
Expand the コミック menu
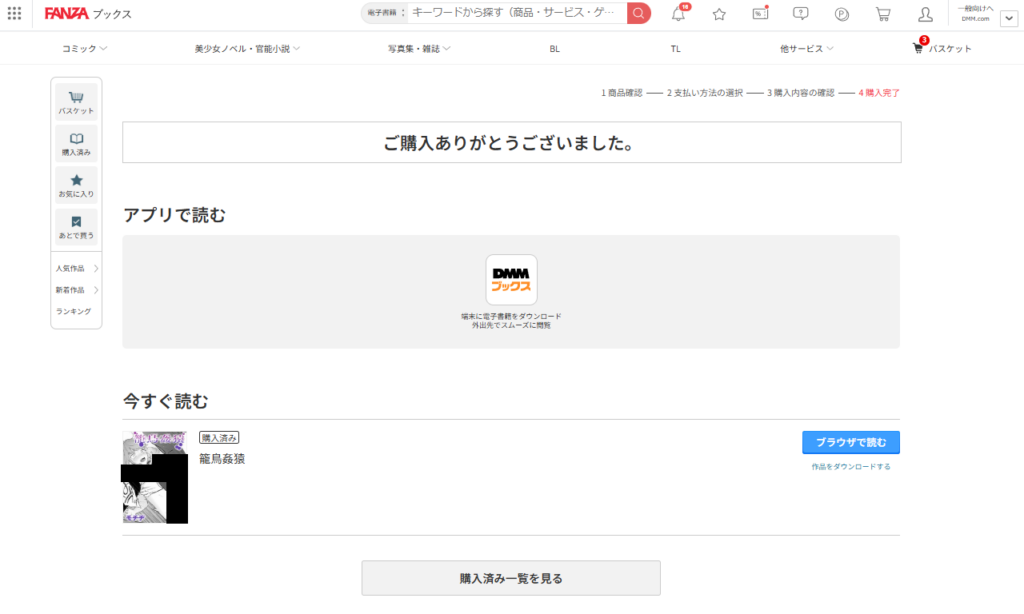[x=84, y=48]
